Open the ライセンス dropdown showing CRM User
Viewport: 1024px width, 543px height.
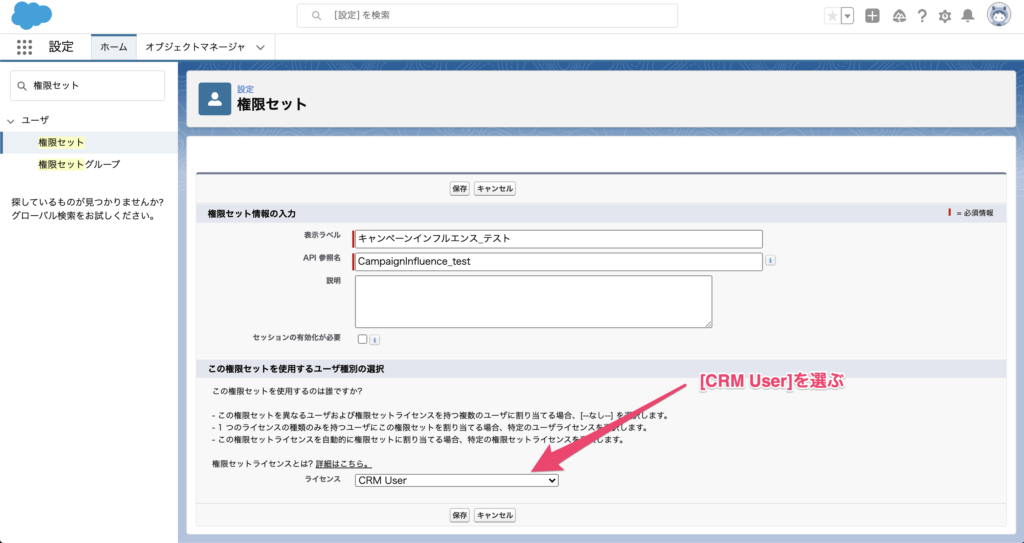(x=456, y=480)
